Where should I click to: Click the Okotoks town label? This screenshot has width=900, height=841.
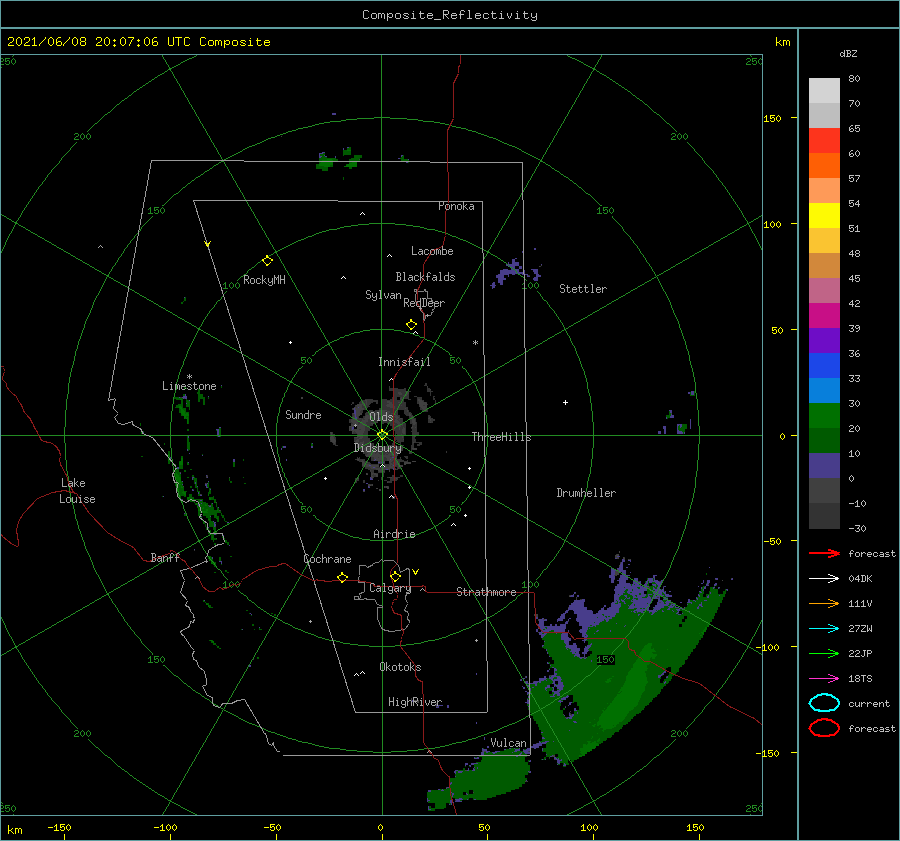[x=400, y=667]
